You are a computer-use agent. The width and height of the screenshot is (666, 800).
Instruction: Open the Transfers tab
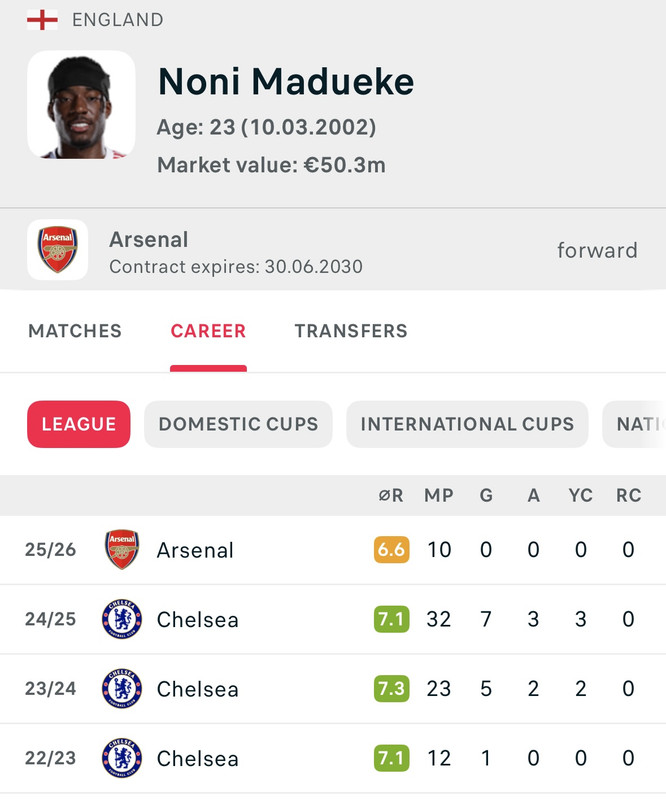351,331
